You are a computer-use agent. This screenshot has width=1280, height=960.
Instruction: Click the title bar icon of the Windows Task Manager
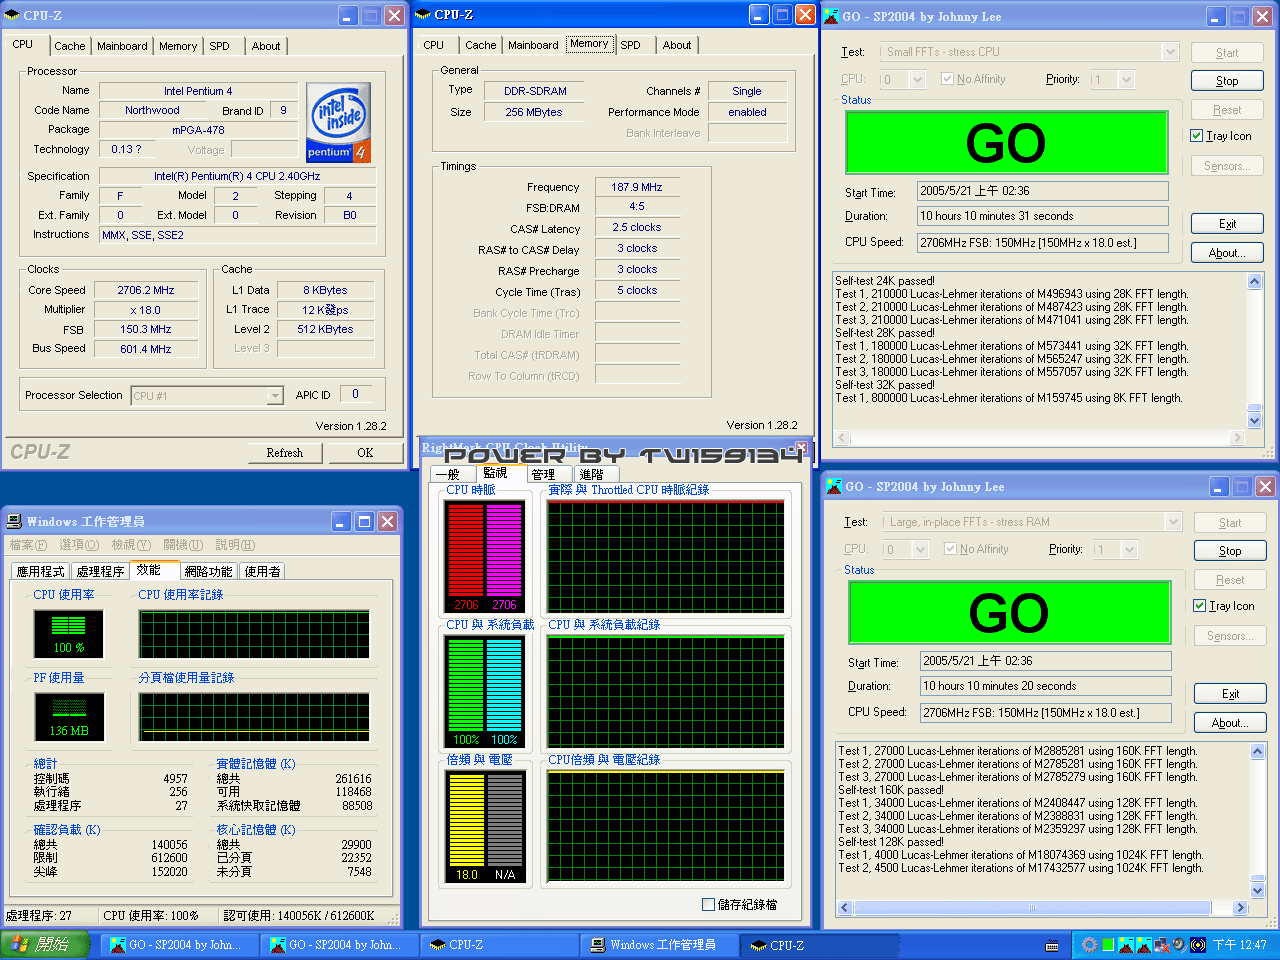click(15, 521)
